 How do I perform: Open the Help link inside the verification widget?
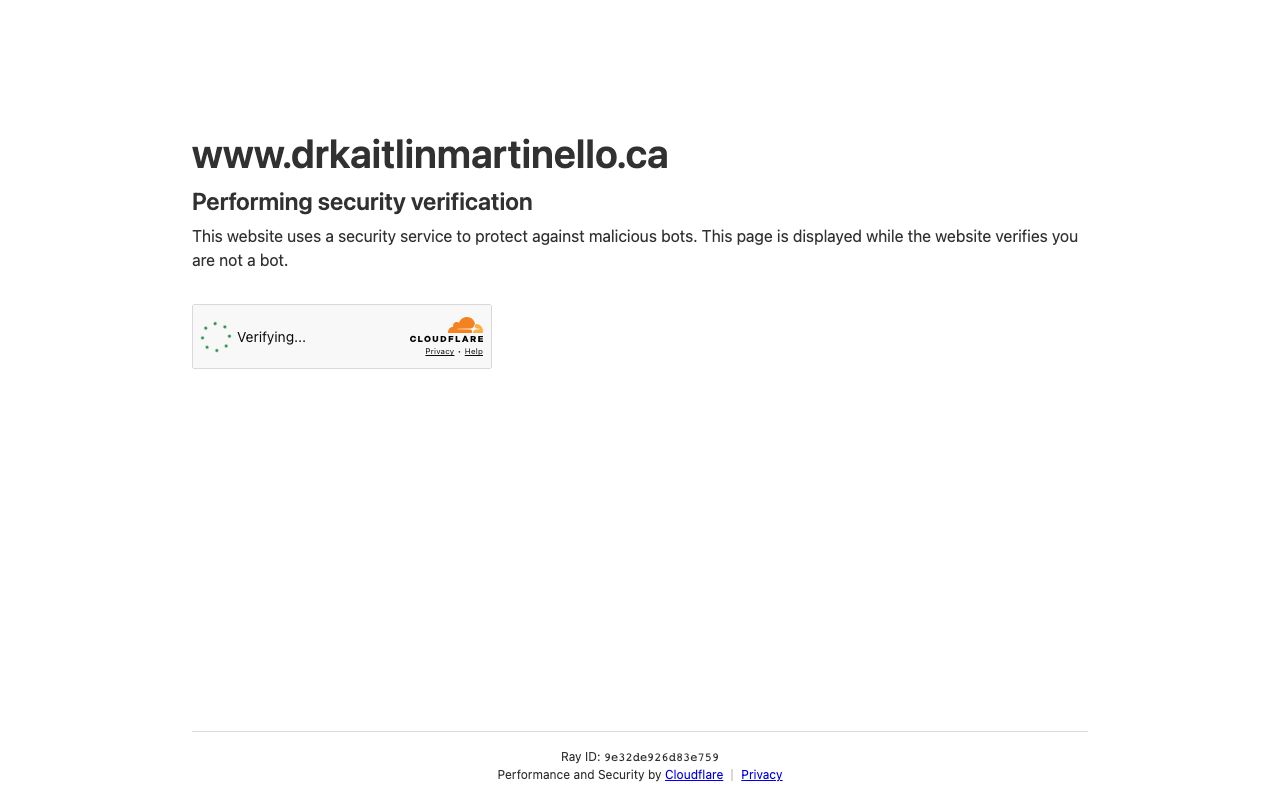[x=474, y=352]
